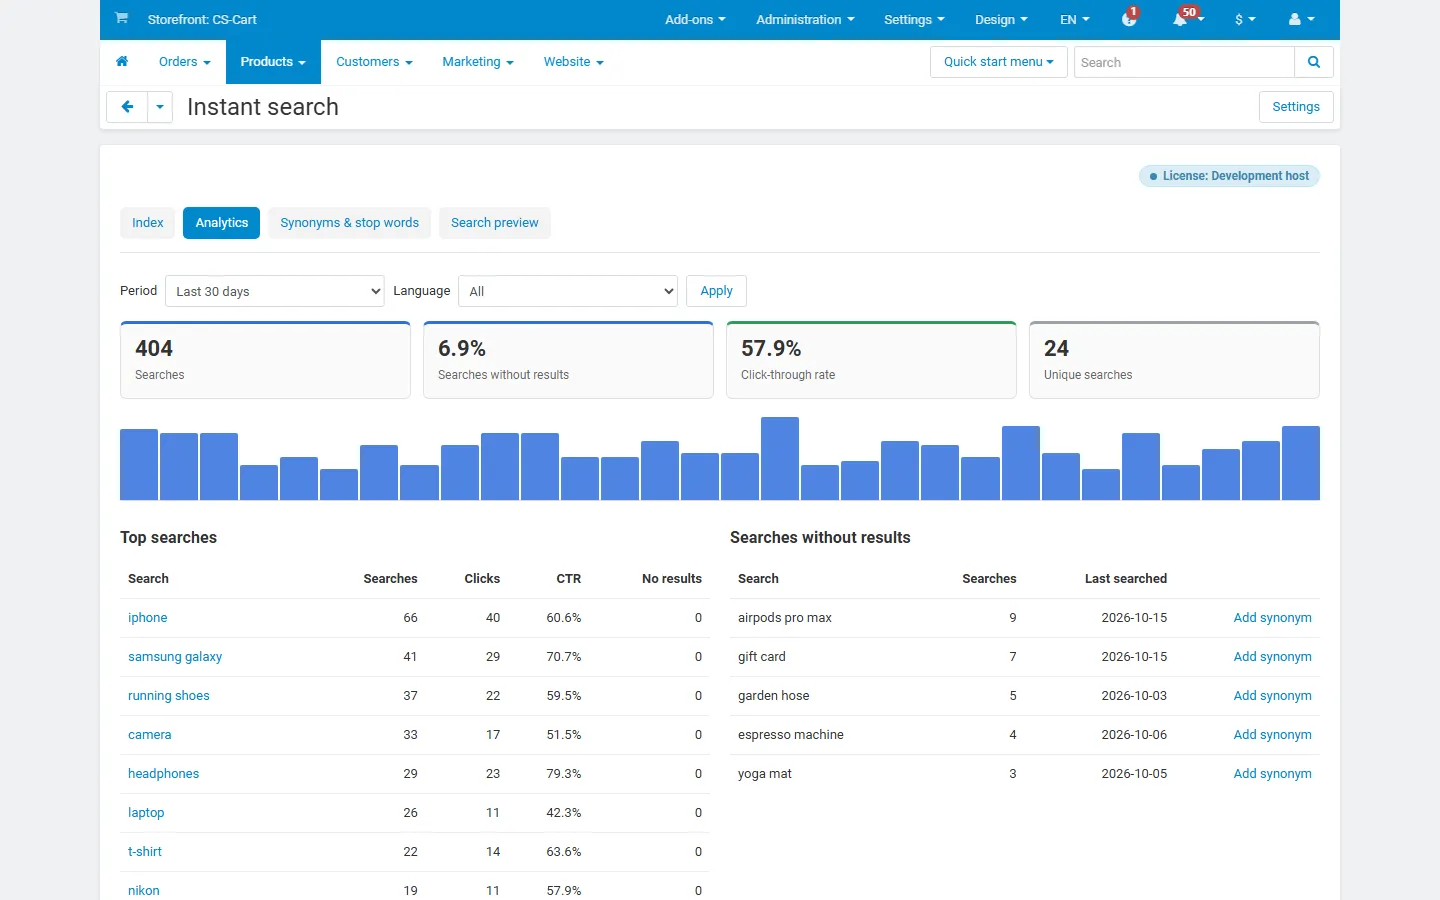
Task: Open the user account icon menu
Action: [x=1301, y=19]
